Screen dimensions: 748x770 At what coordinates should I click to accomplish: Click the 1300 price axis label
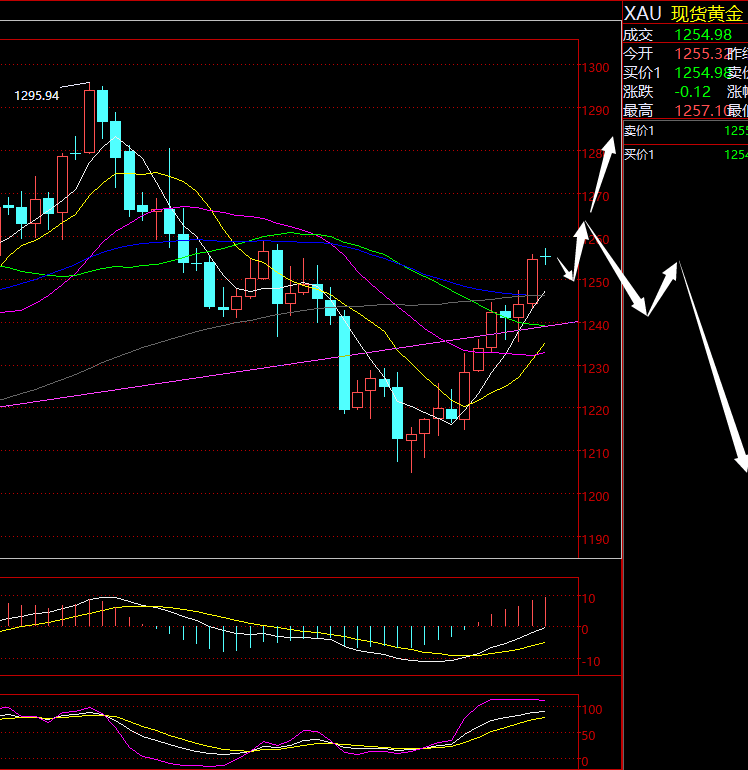point(596,68)
